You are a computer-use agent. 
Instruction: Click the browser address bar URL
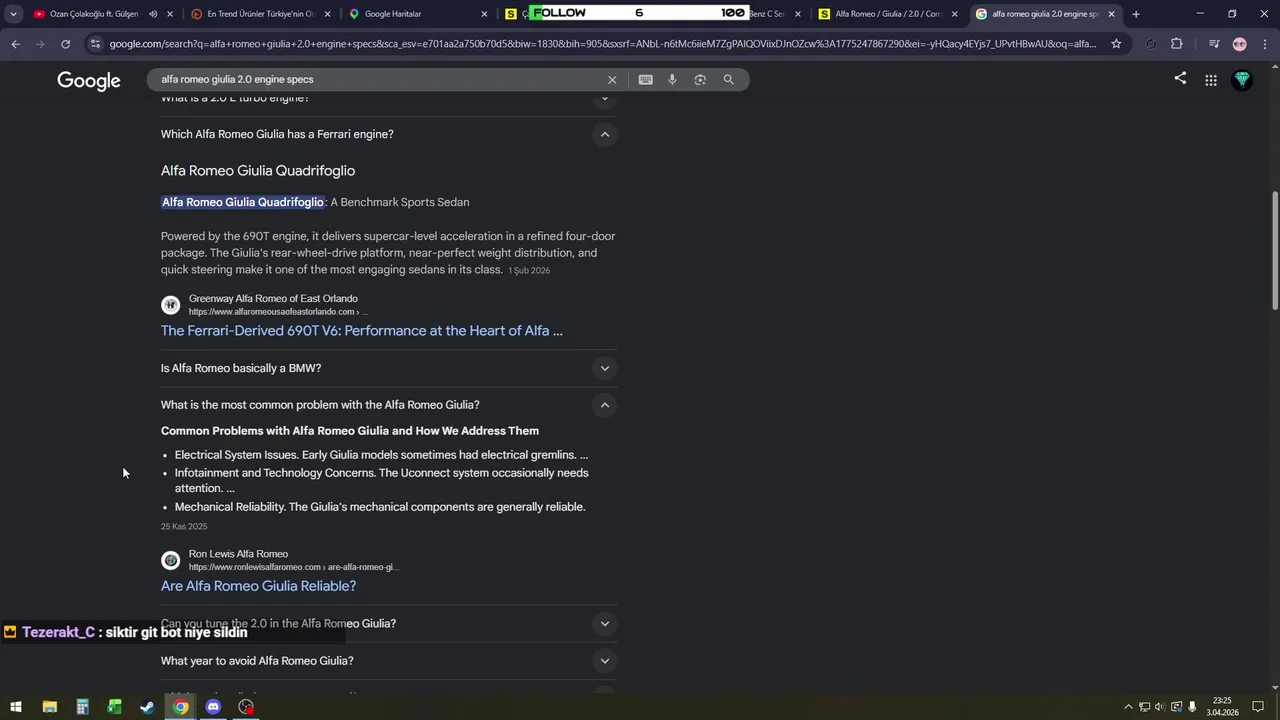coord(603,44)
